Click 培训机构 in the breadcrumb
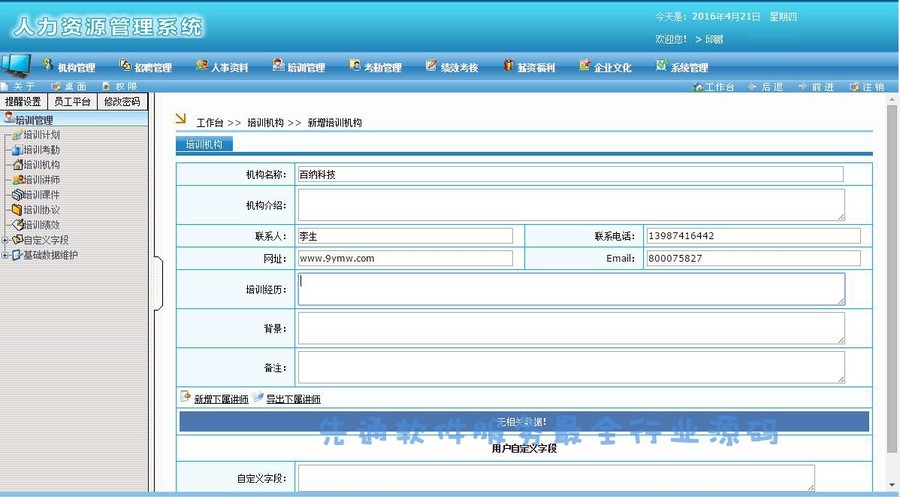The height and width of the screenshot is (497, 900). click(265, 123)
